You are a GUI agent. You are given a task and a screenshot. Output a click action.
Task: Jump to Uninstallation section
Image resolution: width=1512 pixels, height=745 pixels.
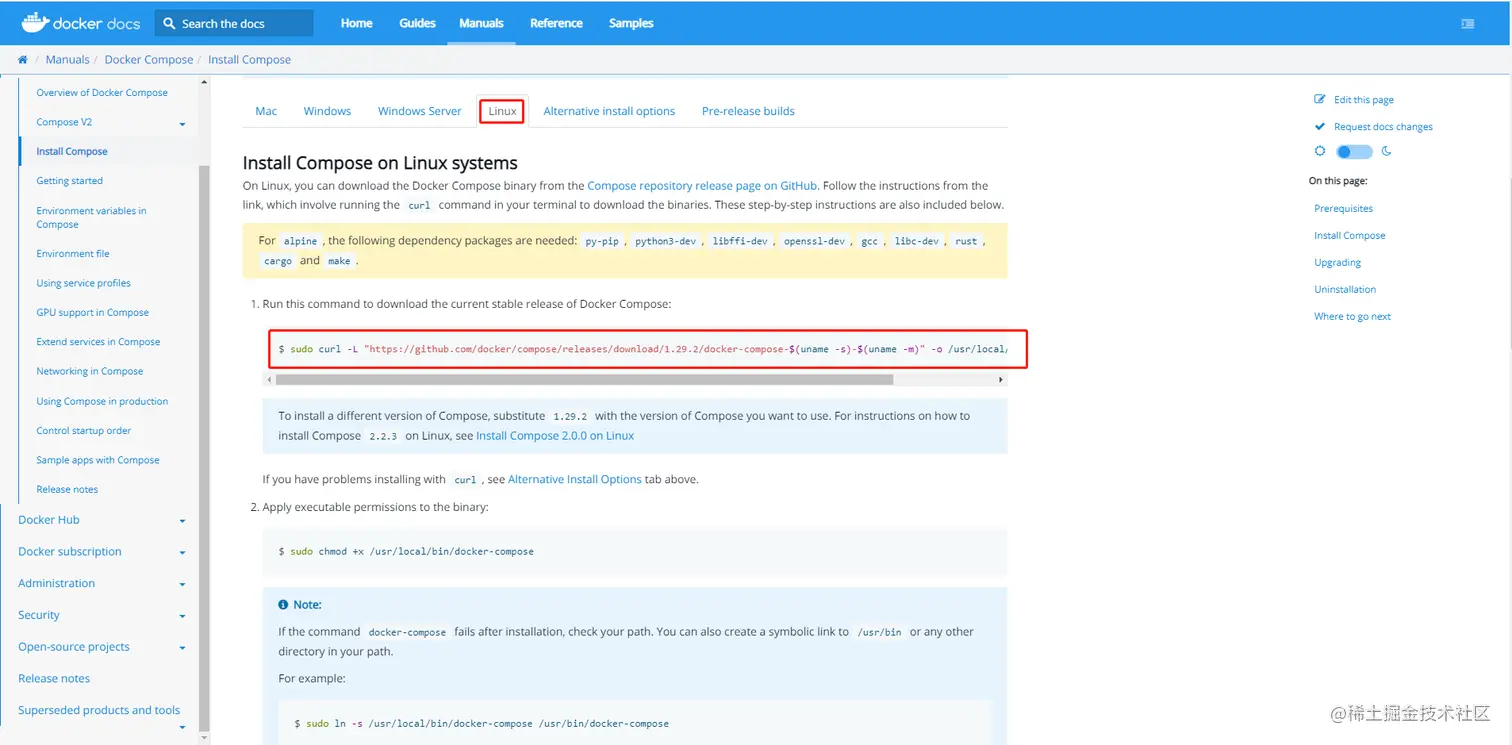click(1345, 290)
